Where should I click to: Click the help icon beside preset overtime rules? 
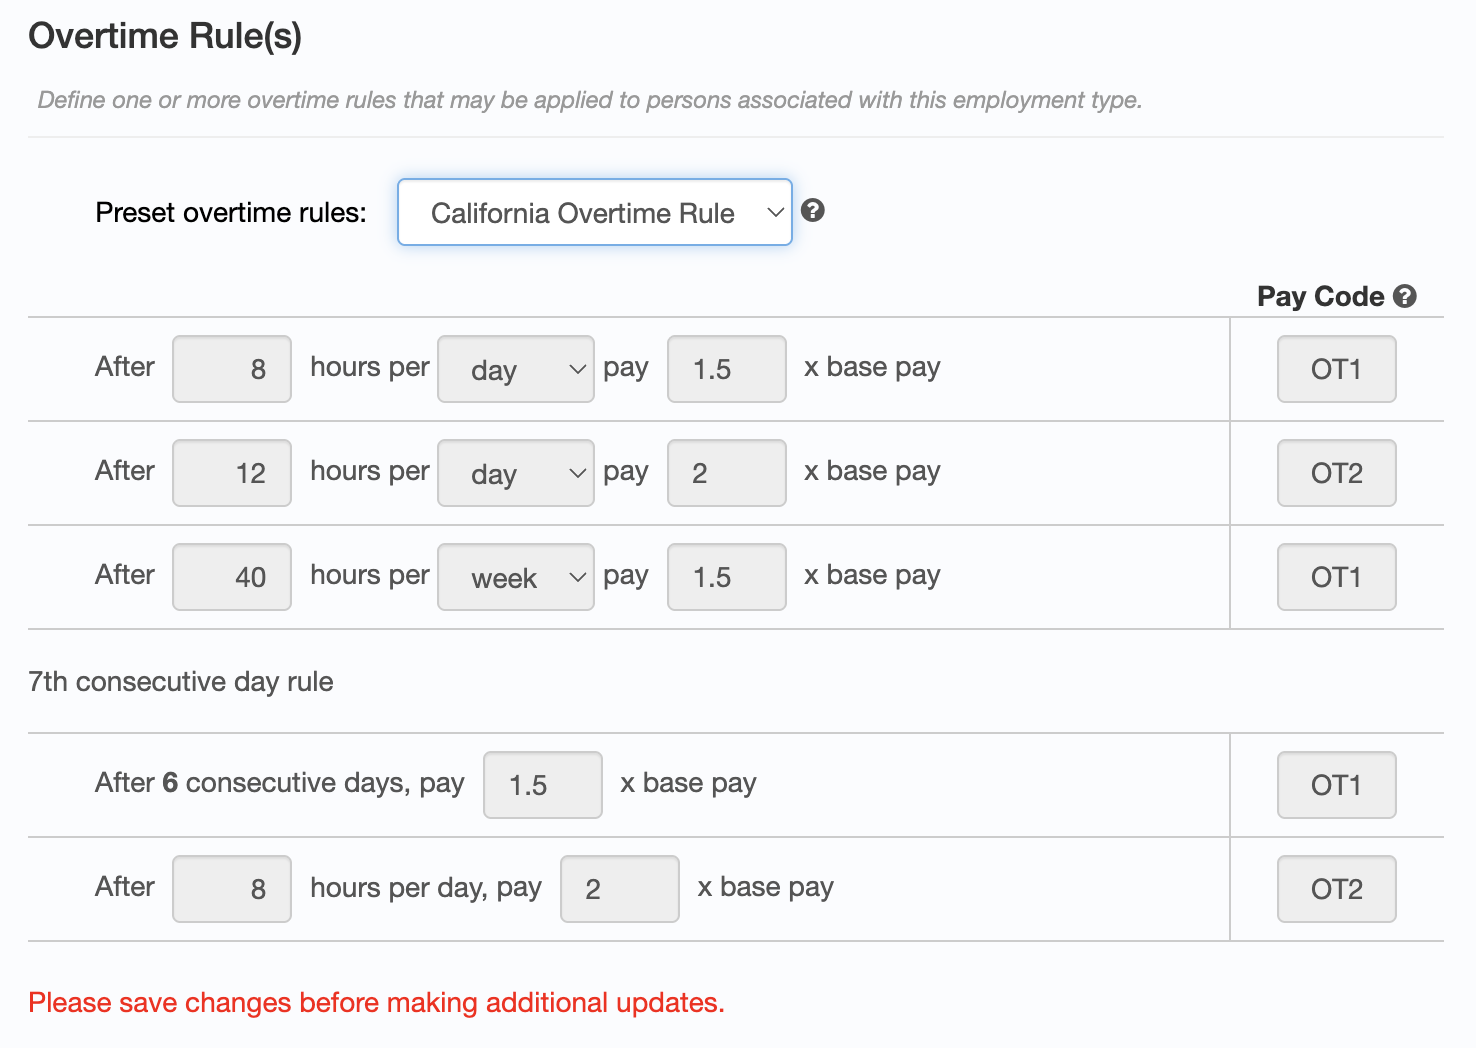click(813, 211)
